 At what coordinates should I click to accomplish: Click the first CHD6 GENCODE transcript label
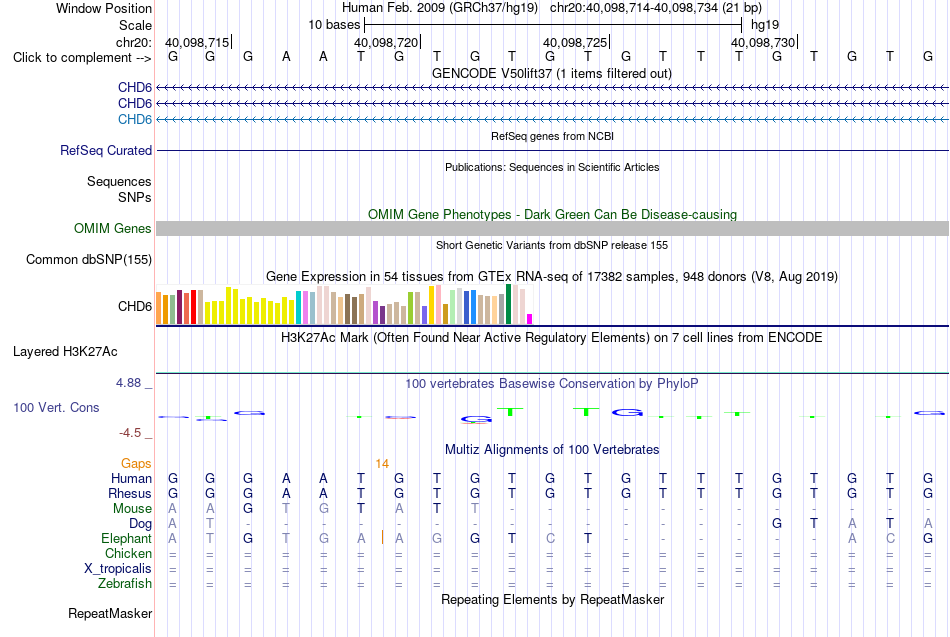click(x=135, y=87)
